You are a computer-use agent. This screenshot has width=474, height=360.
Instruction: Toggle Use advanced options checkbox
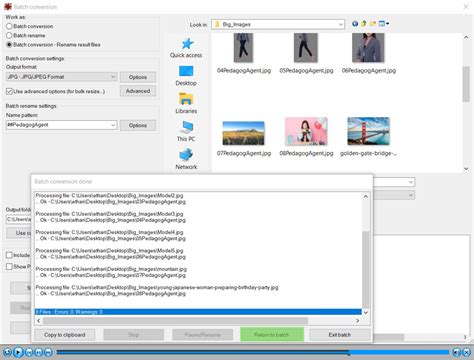click(x=9, y=91)
